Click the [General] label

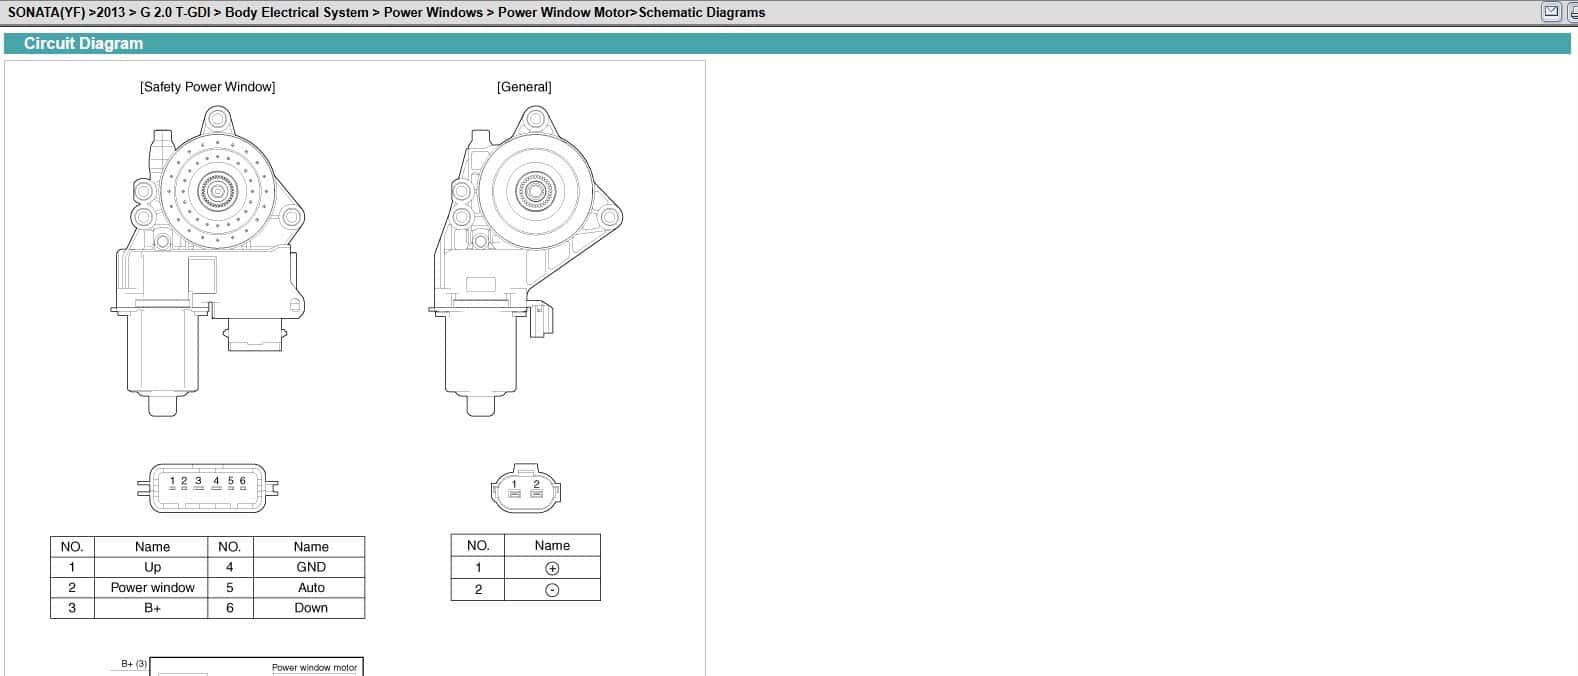(524, 87)
